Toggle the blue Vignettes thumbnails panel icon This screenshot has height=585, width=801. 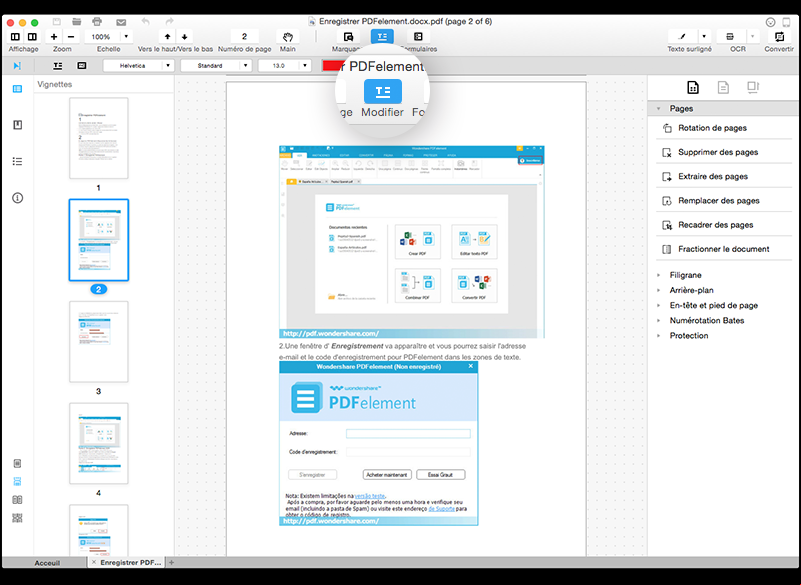[17, 89]
